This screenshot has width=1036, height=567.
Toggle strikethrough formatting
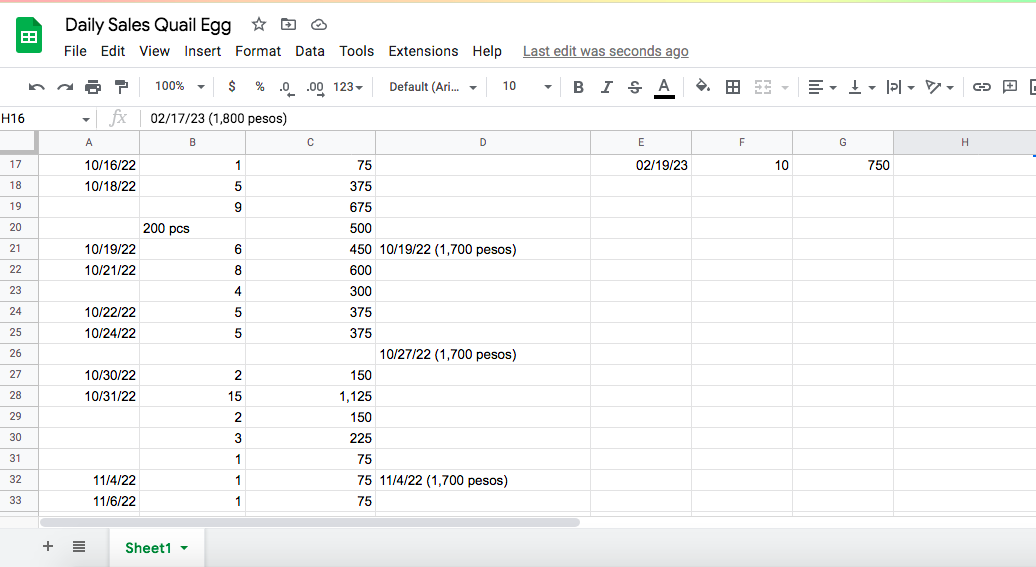(x=635, y=87)
